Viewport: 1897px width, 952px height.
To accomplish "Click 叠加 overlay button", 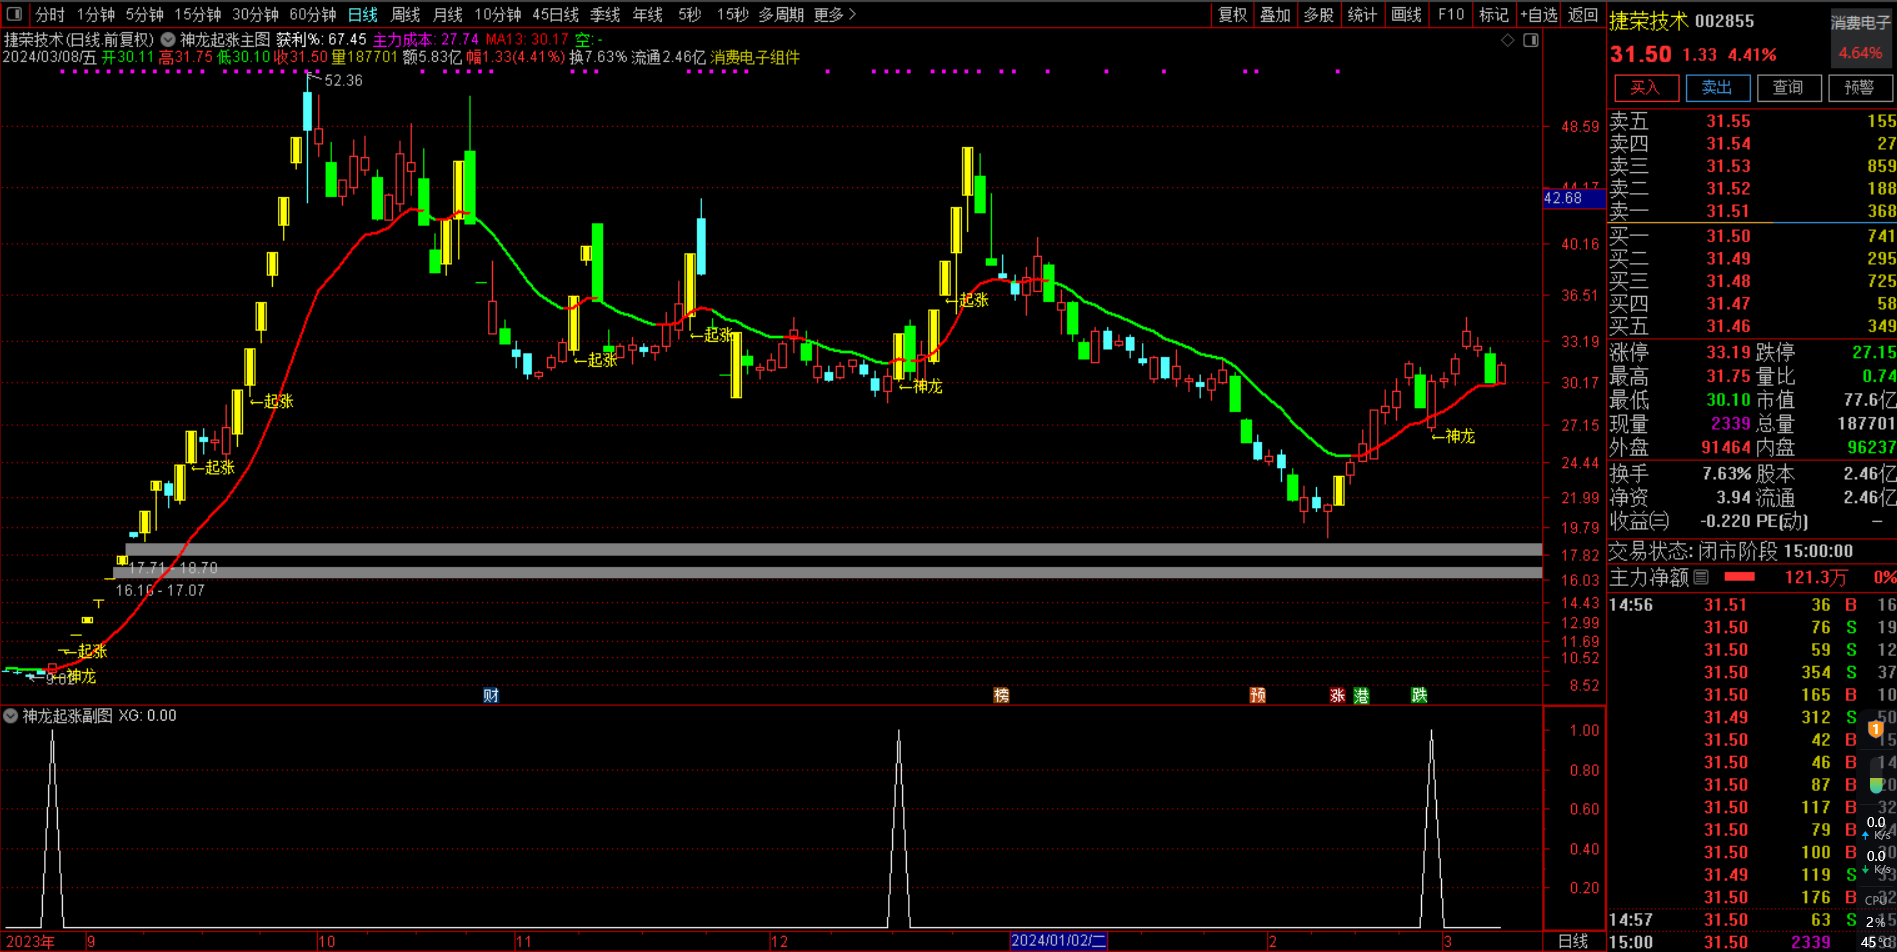I will point(1276,14).
